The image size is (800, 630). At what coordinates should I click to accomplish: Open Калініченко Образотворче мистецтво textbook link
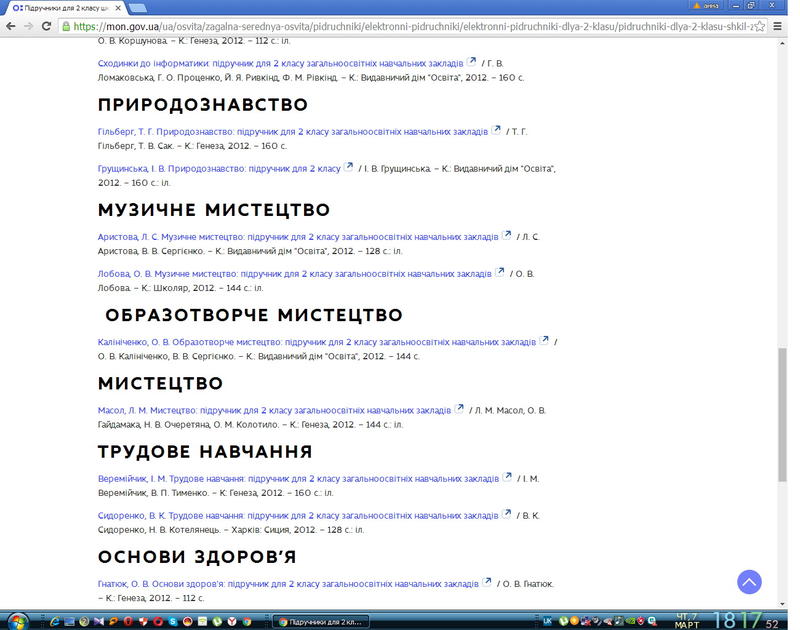(317, 342)
